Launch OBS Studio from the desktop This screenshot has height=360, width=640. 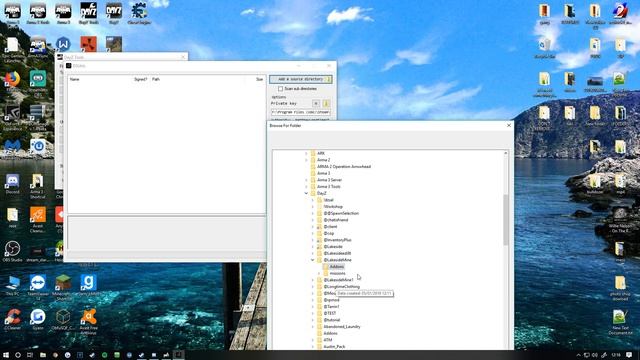(12, 251)
